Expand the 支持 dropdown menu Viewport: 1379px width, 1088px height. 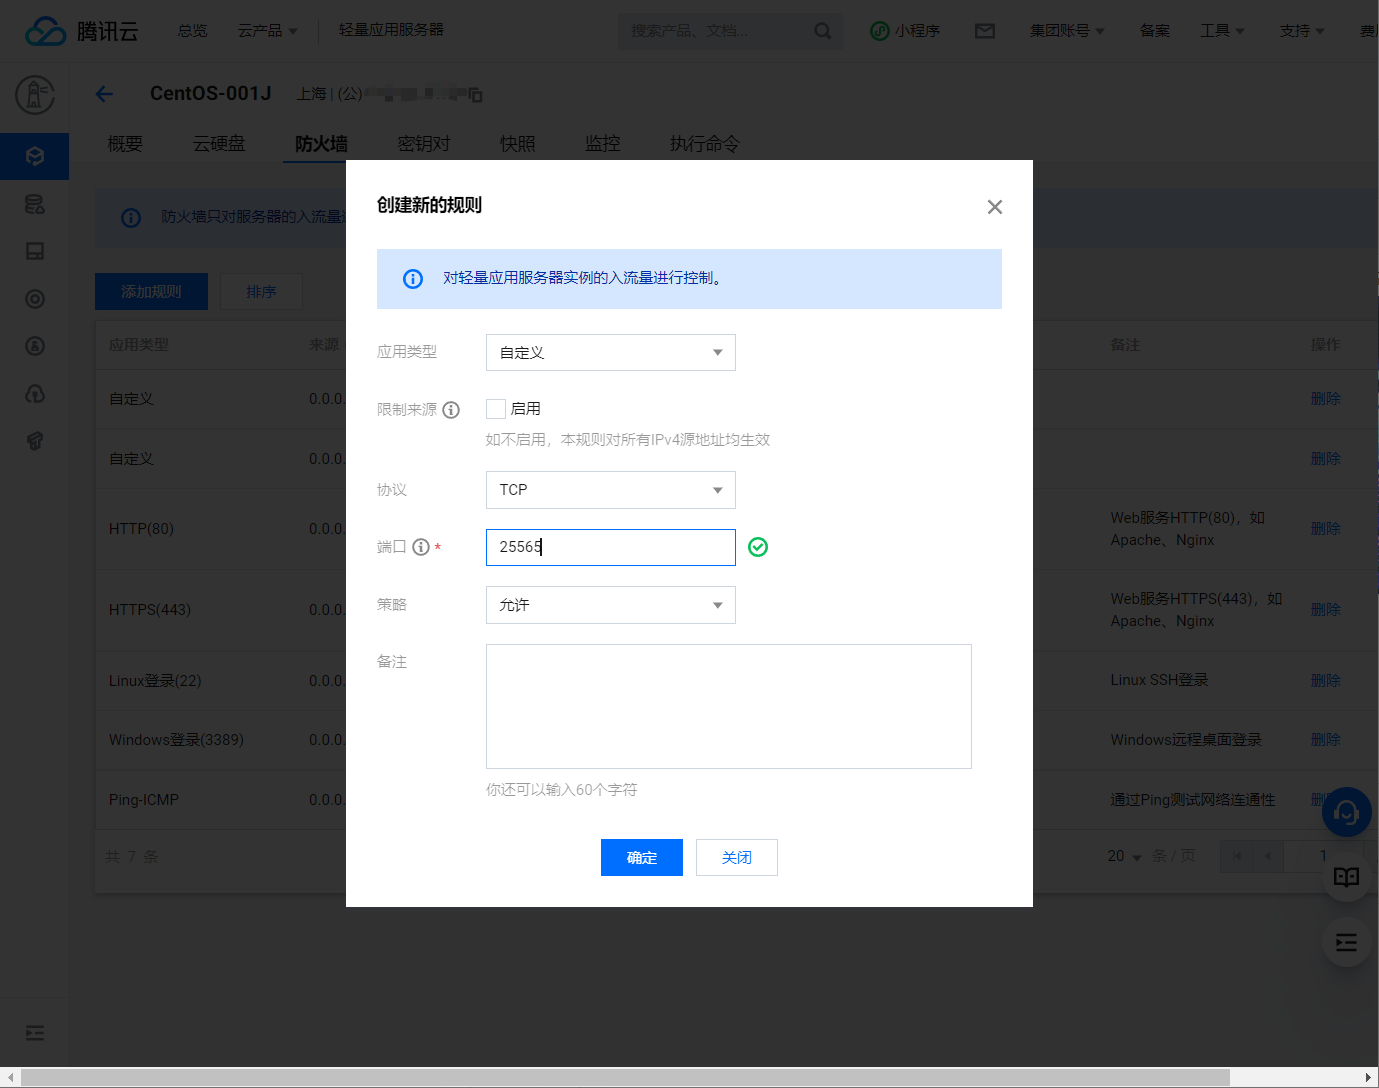(x=1302, y=31)
